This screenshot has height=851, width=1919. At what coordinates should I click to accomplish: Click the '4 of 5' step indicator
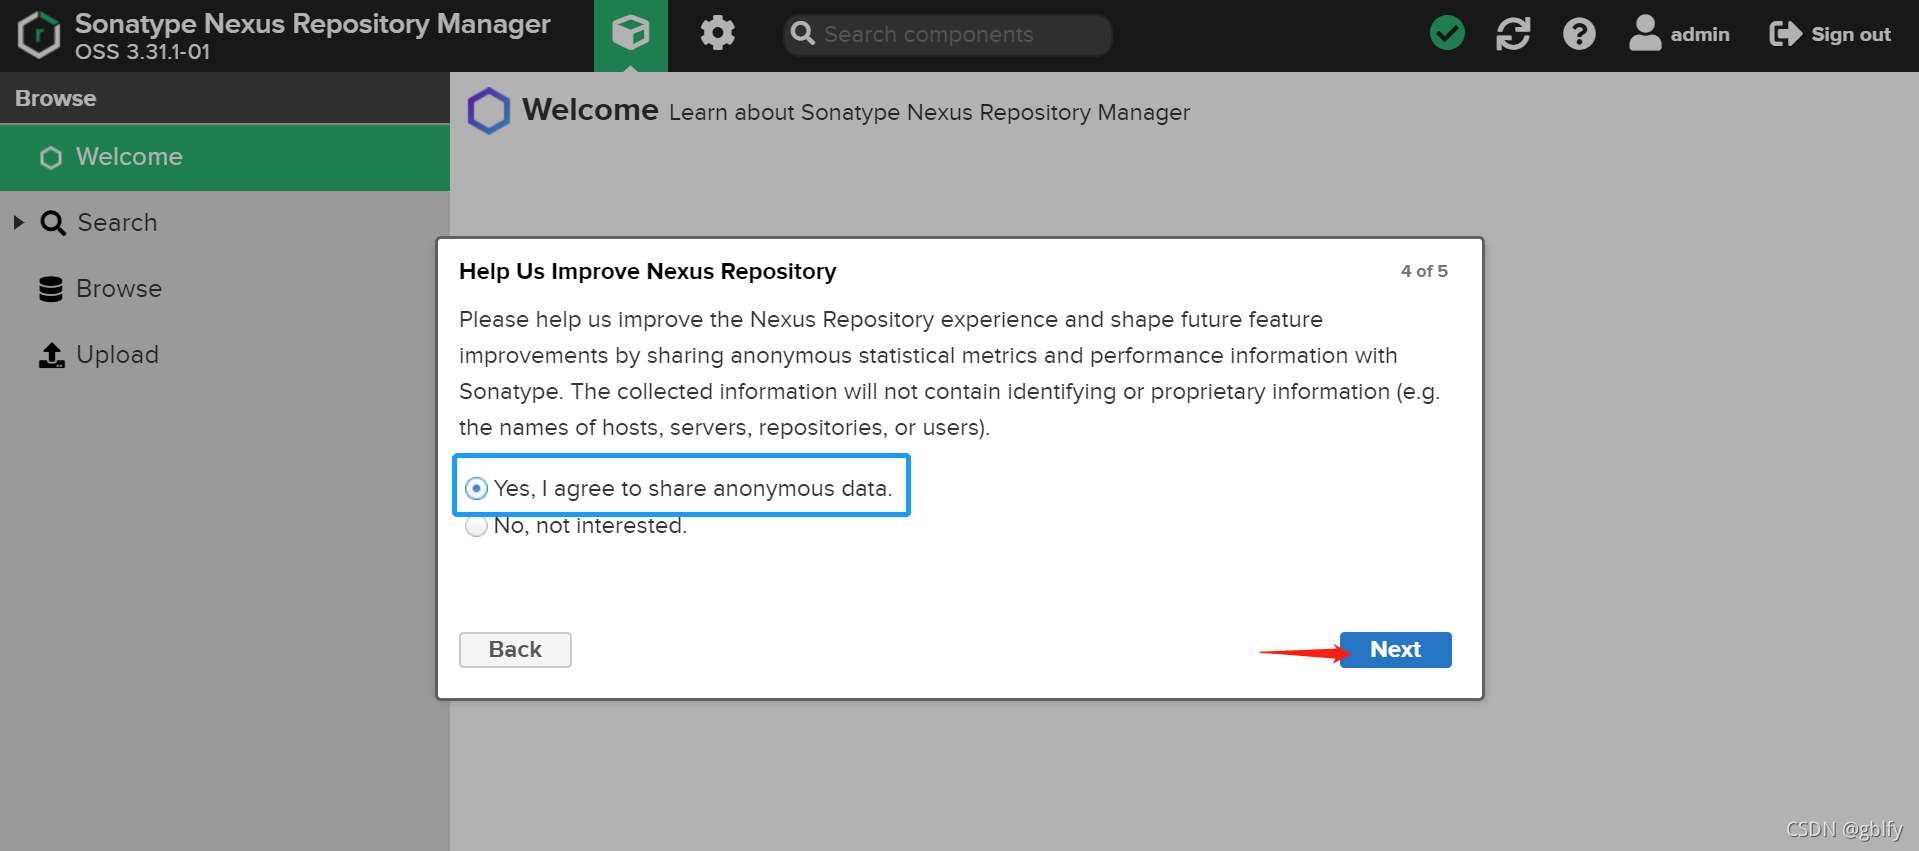coord(1424,271)
